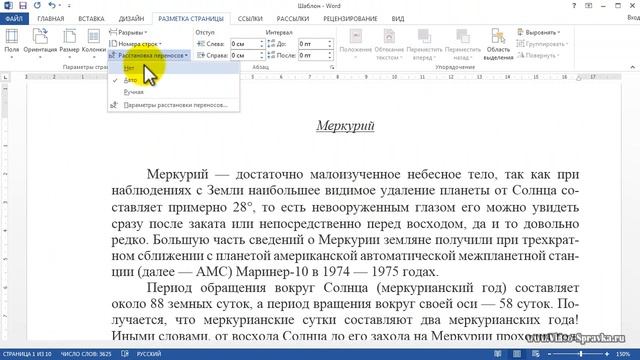Click the До spacing input field
The image size is (640, 360).
312,44
